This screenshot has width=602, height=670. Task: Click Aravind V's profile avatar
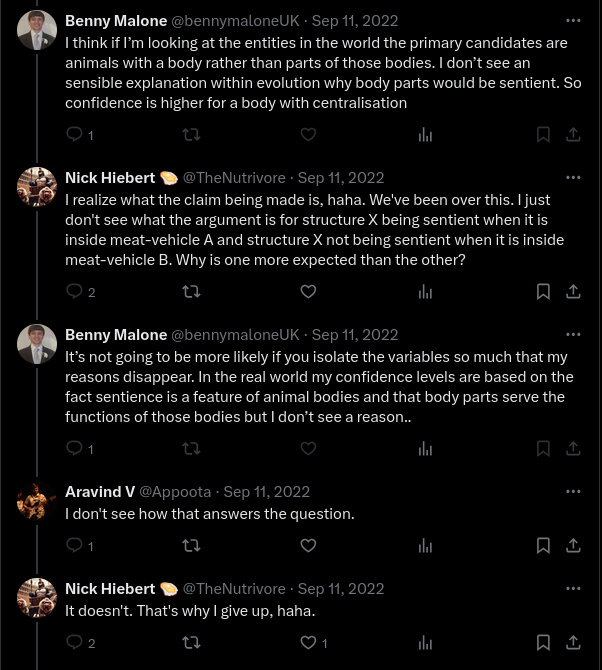click(37, 501)
